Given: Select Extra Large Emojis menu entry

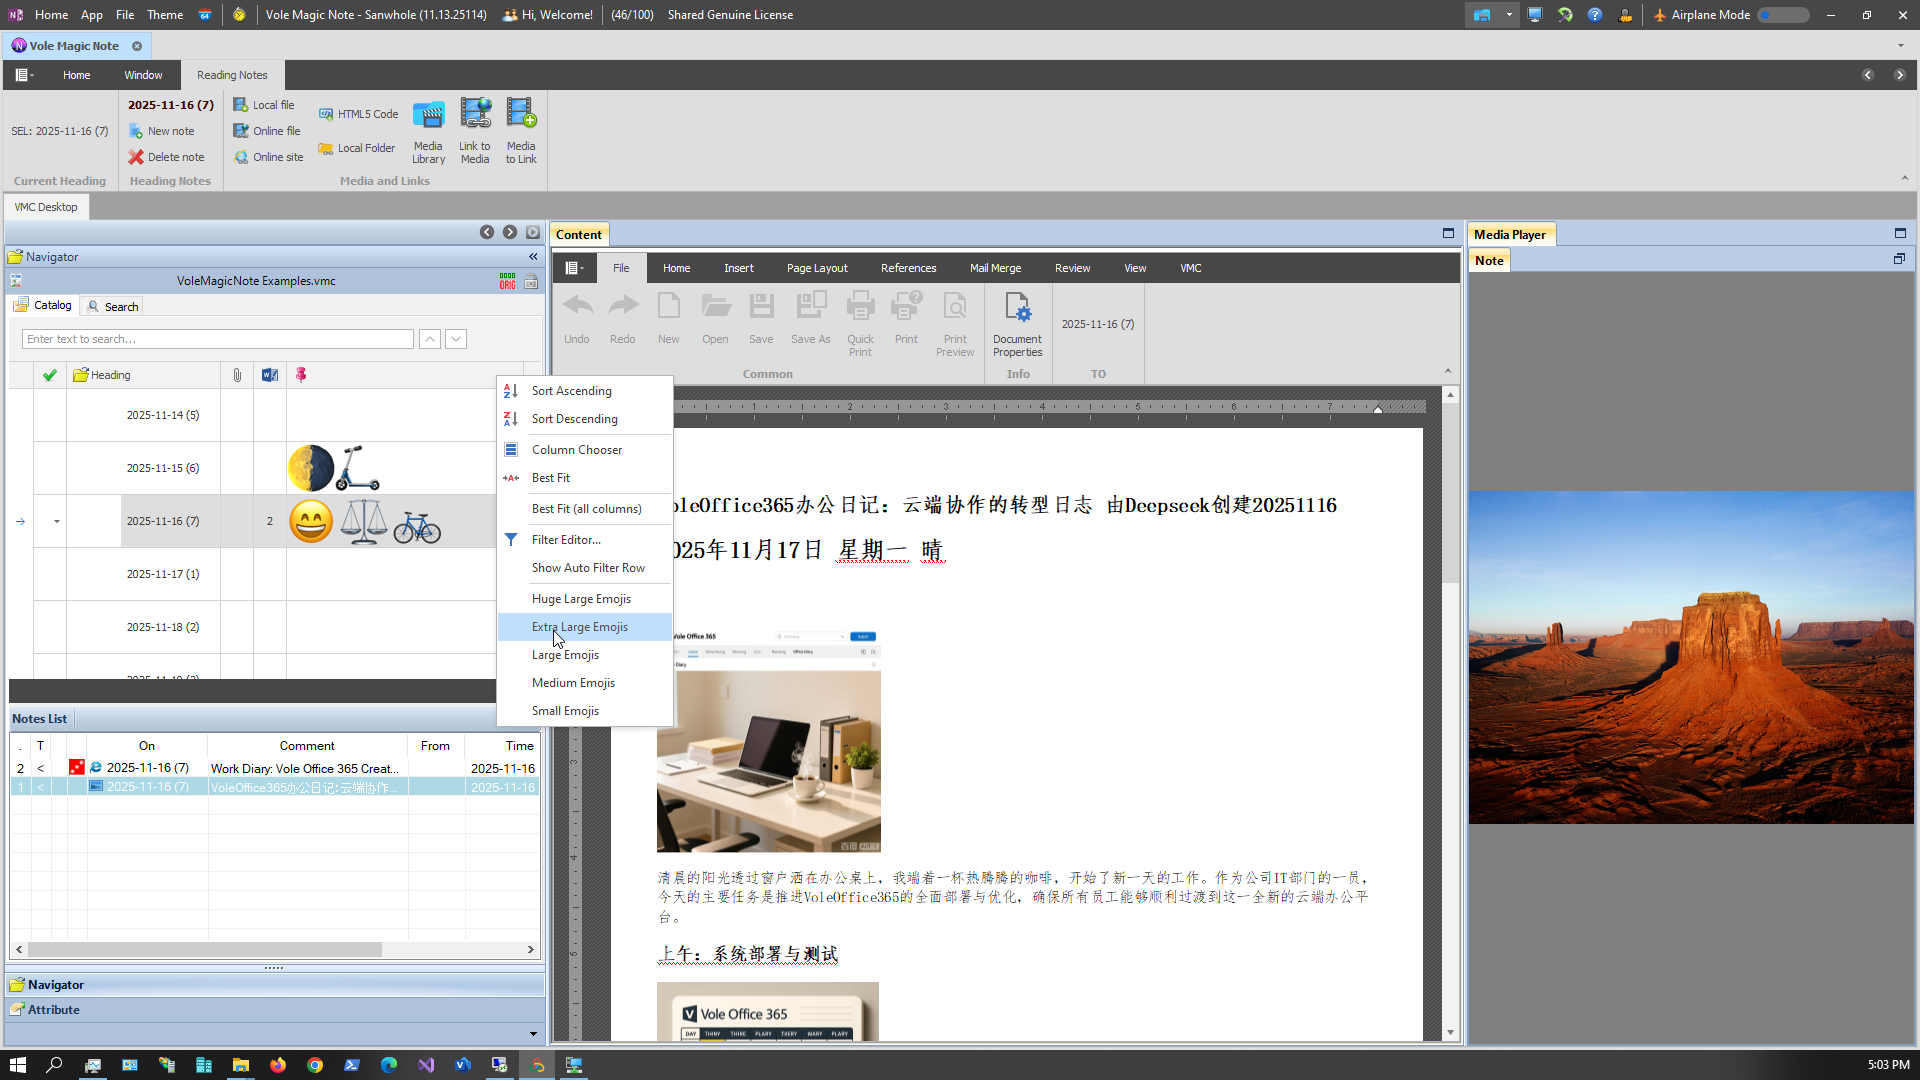Looking at the screenshot, I should tap(580, 627).
